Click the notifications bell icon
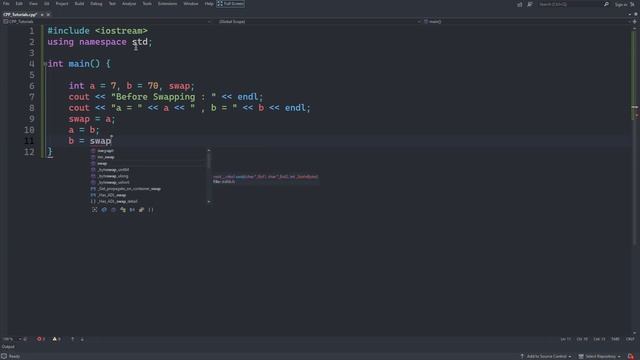The width and height of the screenshot is (640, 360). (631, 356)
